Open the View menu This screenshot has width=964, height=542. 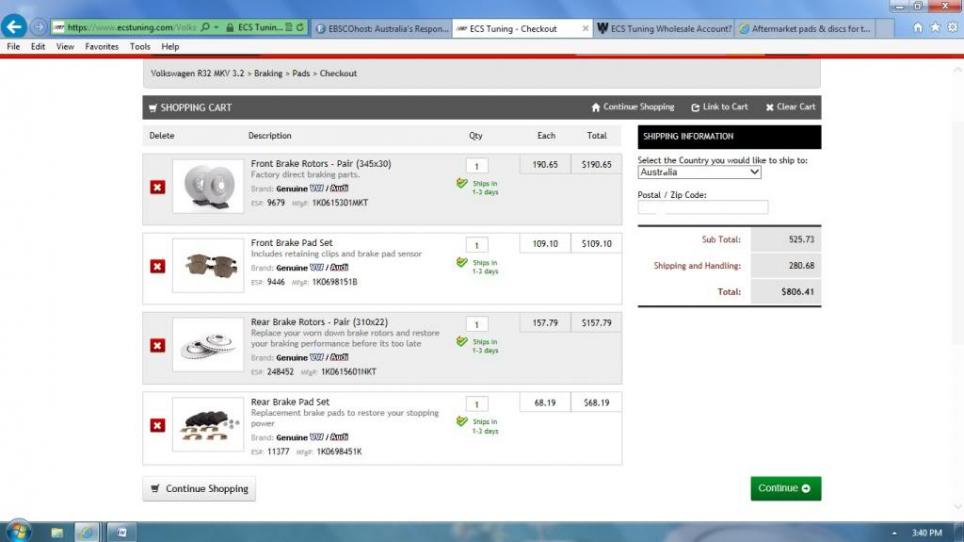pyautogui.click(x=65, y=47)
